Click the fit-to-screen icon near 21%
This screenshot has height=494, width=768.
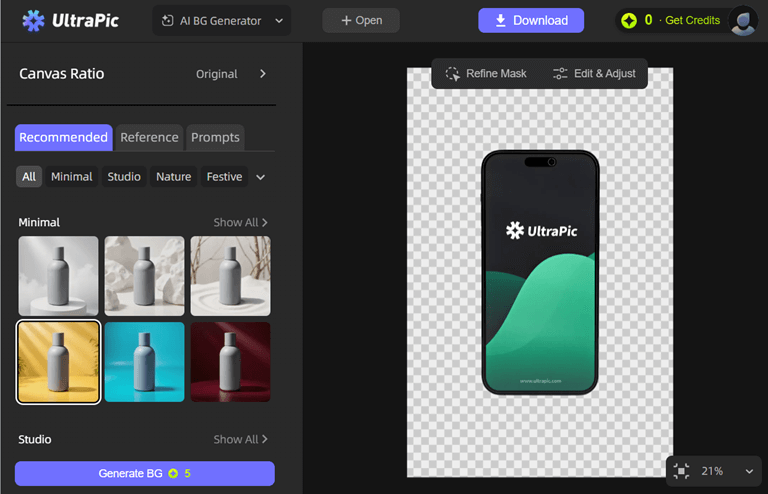tap(681, 471)
